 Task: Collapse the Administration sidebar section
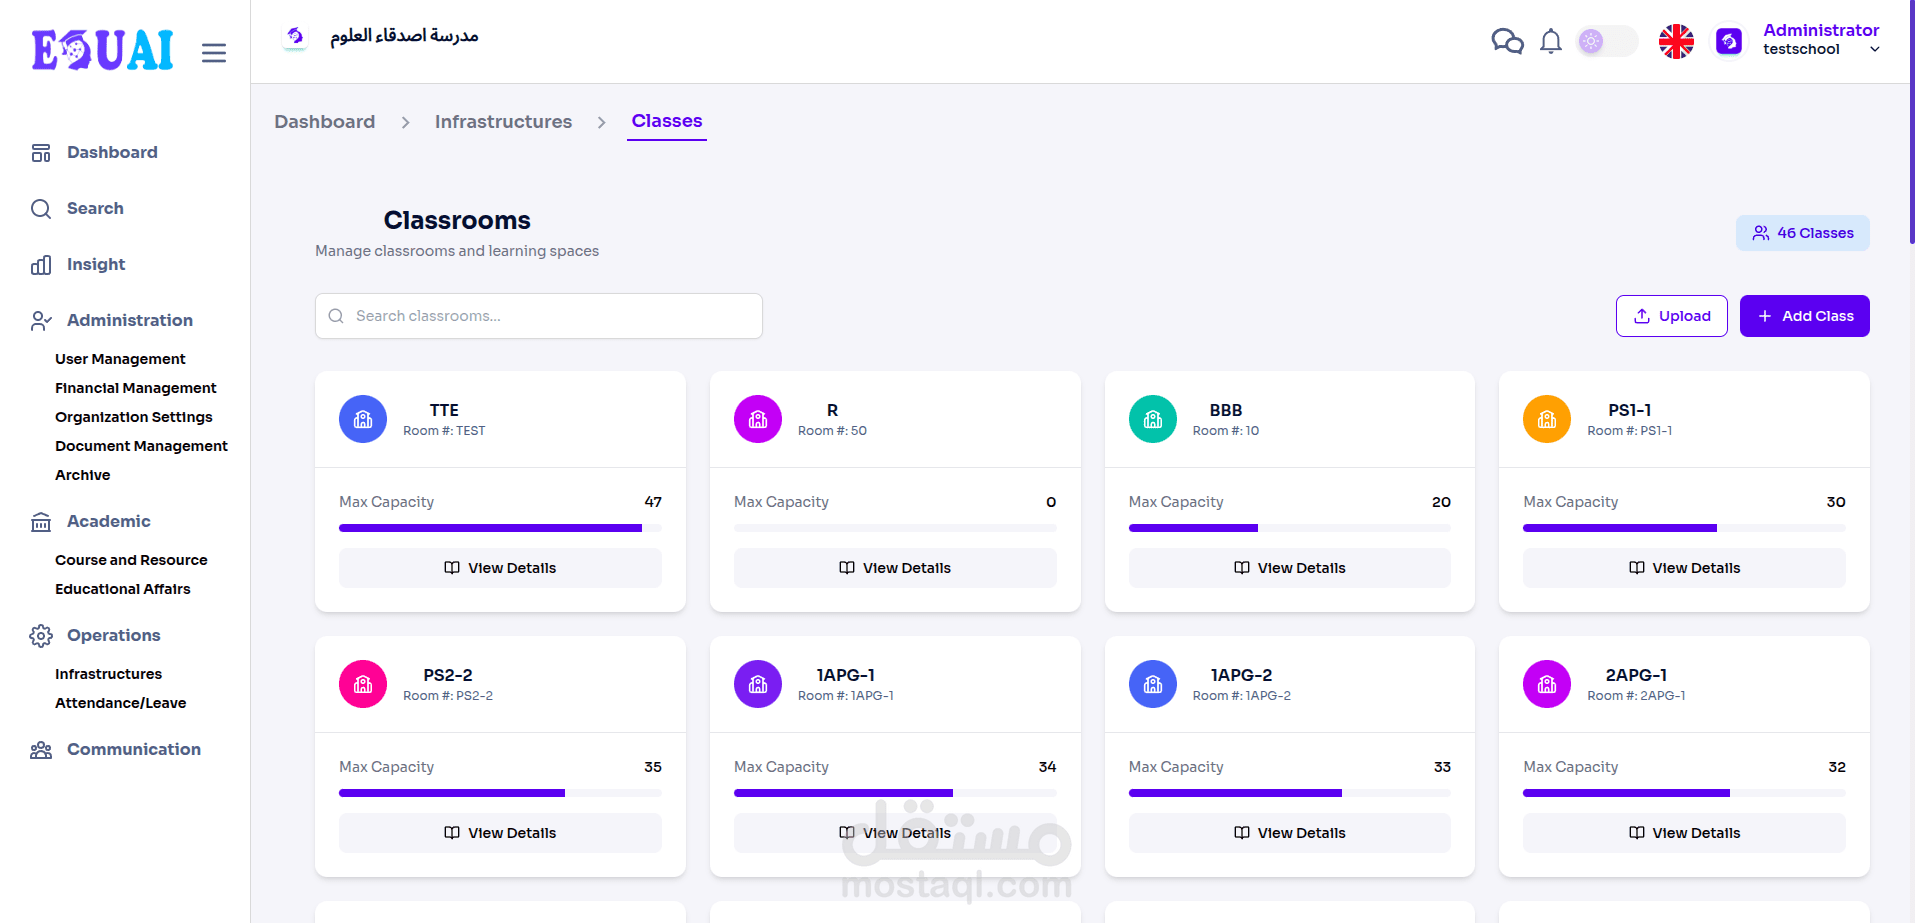[x=129, y=320]
